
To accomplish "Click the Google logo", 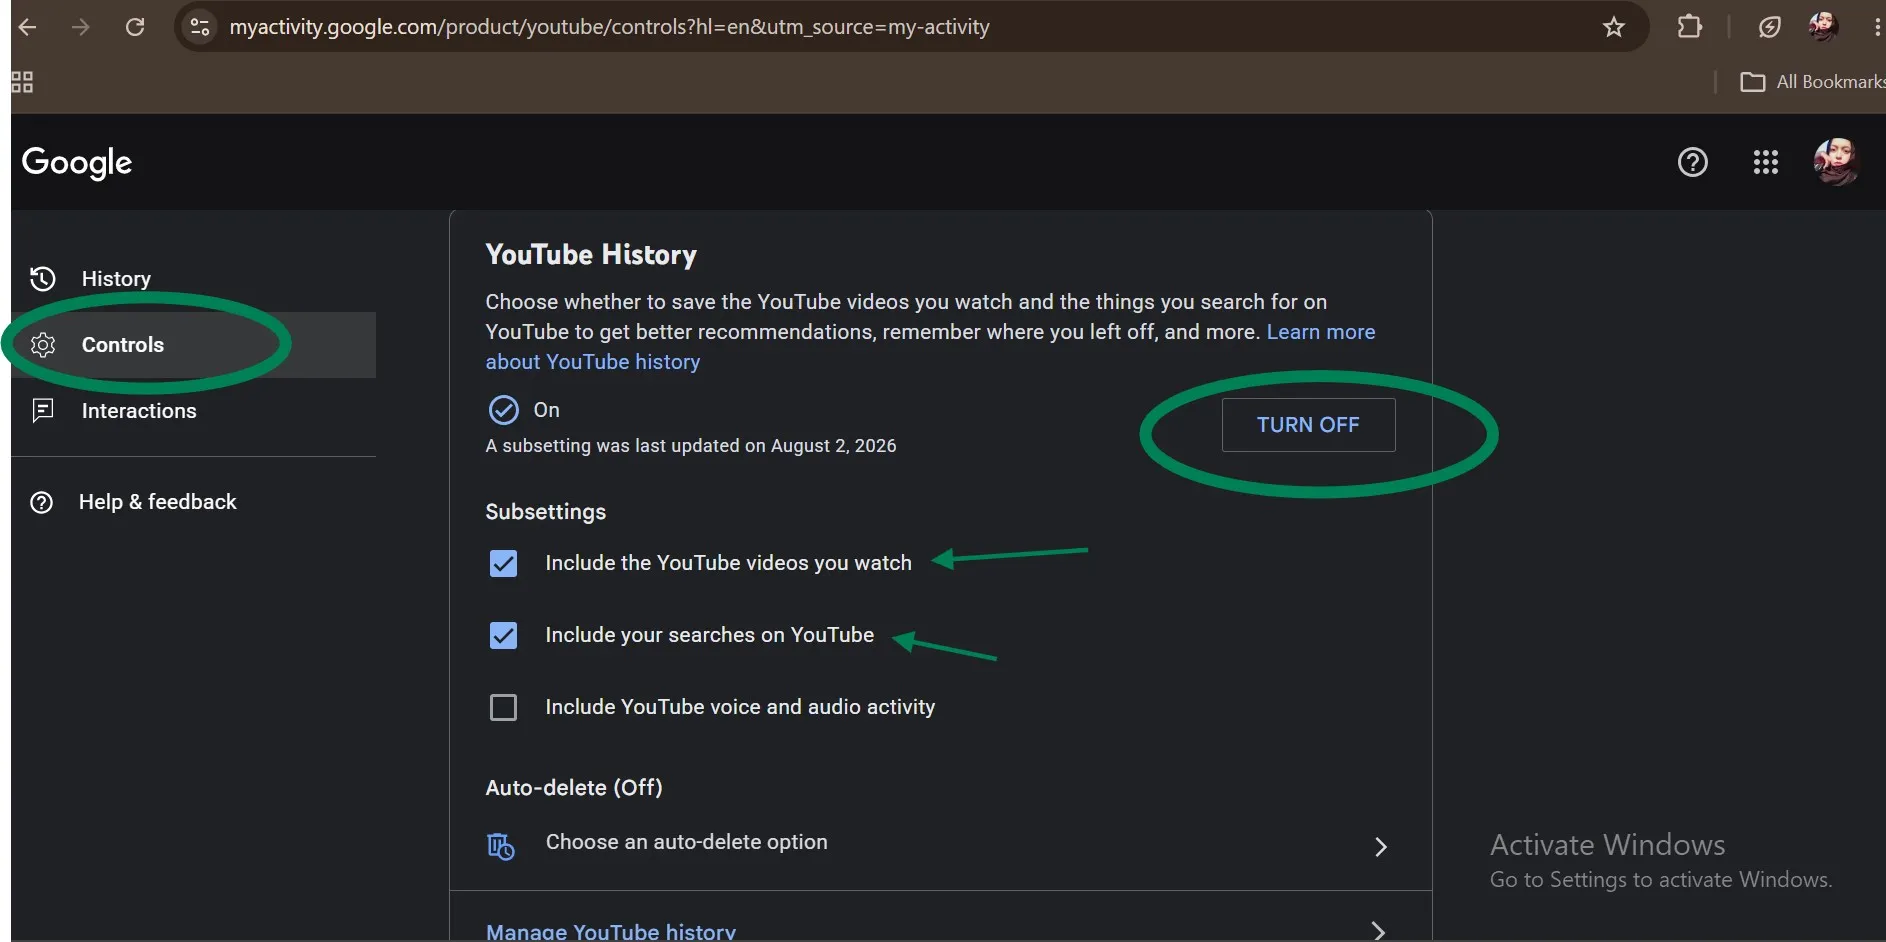I will click(77, 162).
